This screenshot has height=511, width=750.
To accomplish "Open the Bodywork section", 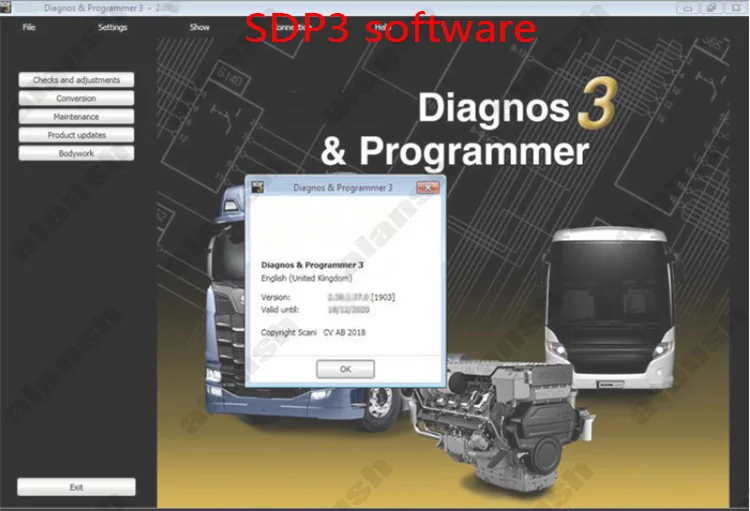I will [x=77, y=153].
